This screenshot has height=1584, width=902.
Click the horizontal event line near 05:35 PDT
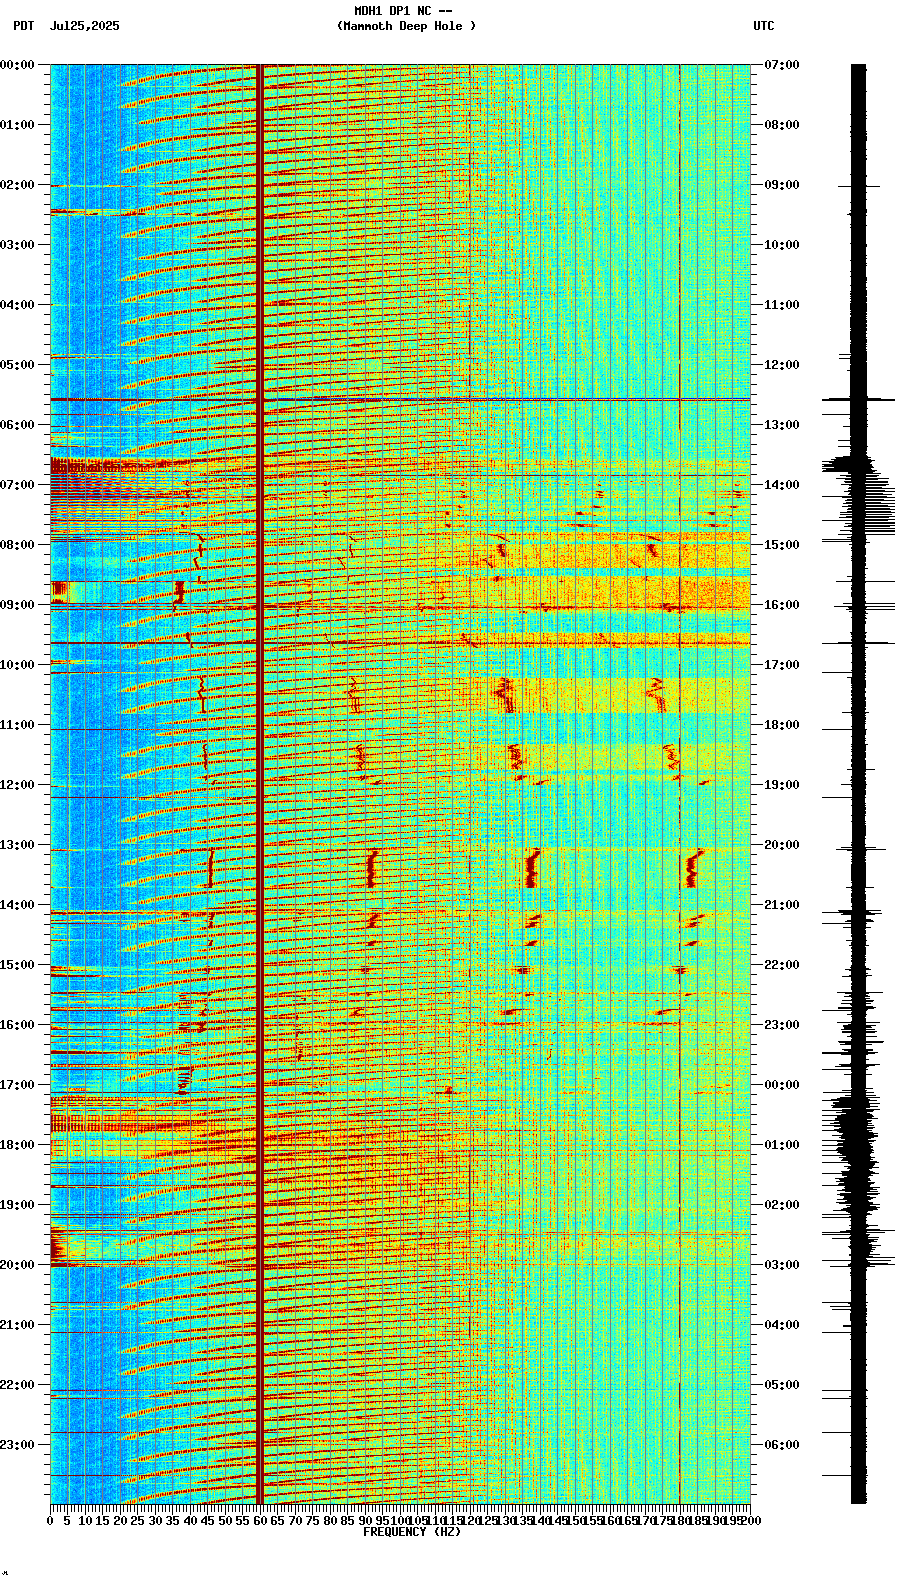point(400,399)
